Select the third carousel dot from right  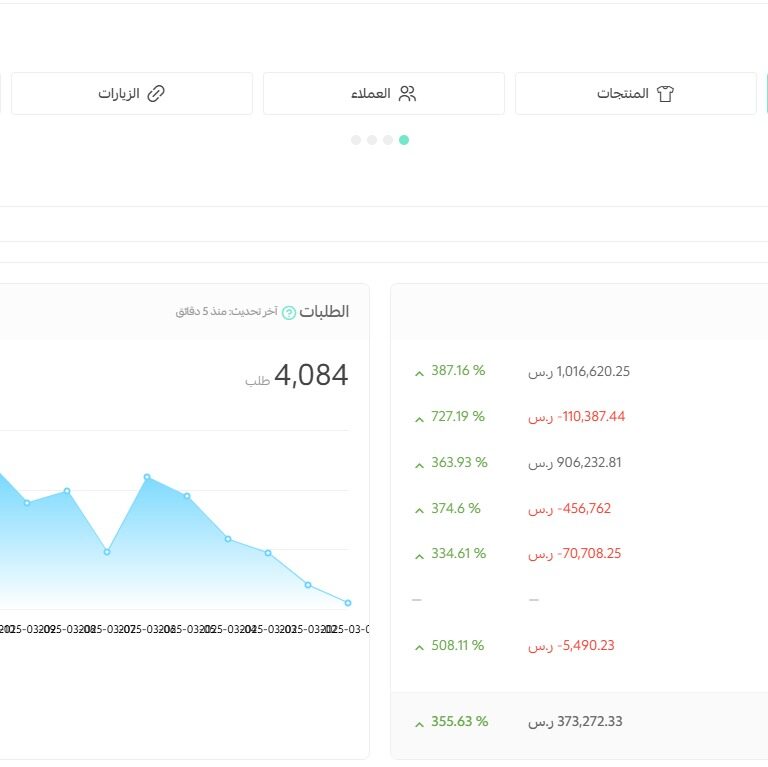click(x=372, y=140)
